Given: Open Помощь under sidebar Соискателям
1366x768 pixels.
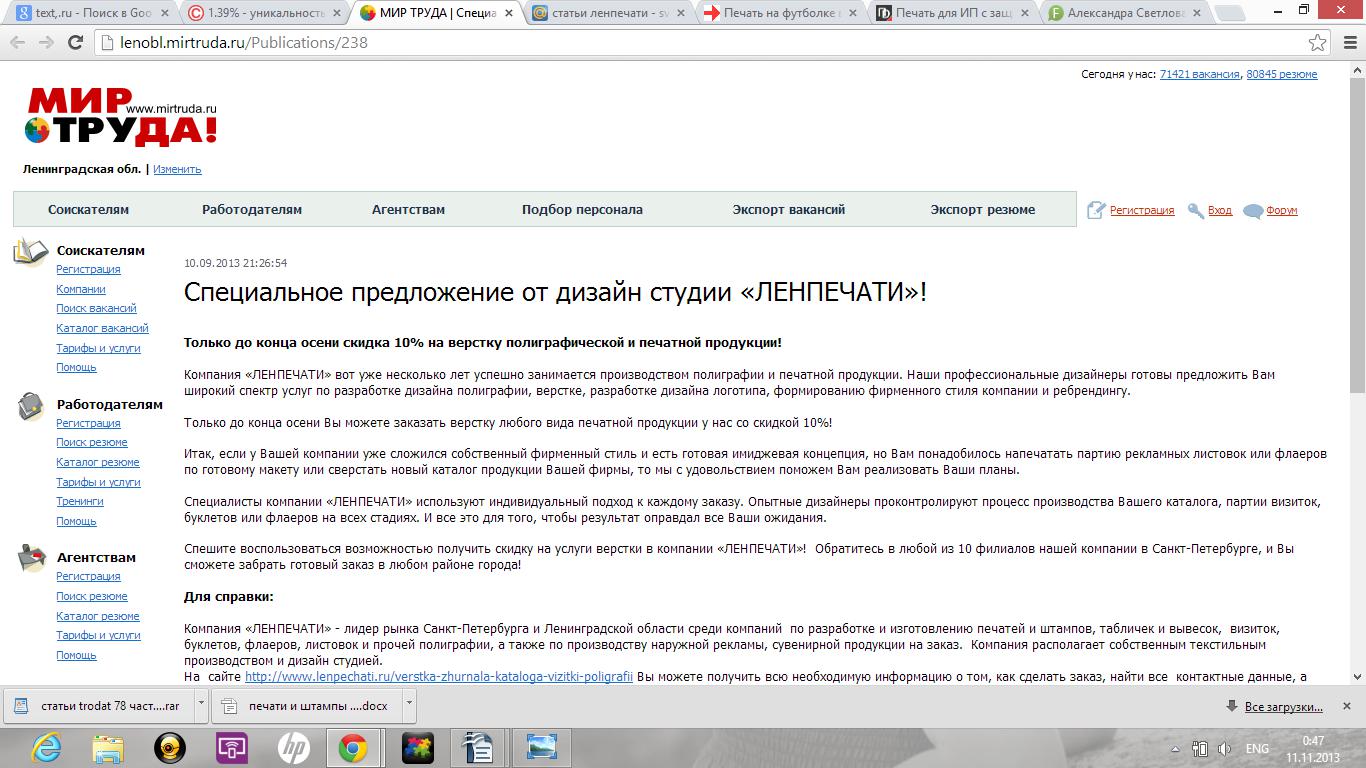Looking at the screenshot, I should coord(76,368).
